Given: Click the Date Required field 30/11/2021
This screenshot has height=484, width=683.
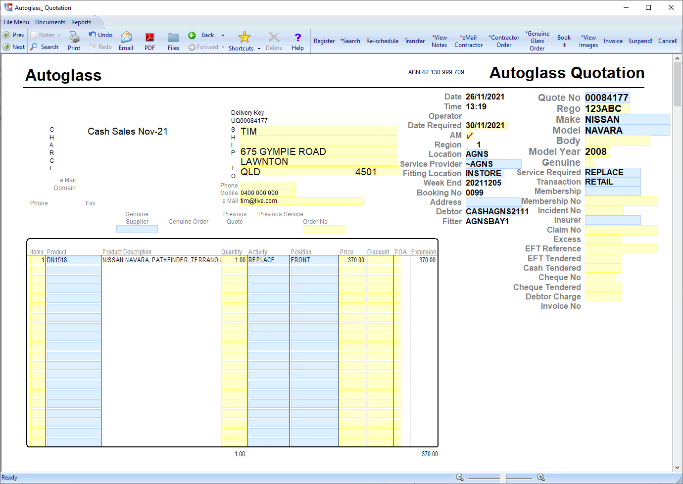Looking at the screenshot, I should coord(486,125).
